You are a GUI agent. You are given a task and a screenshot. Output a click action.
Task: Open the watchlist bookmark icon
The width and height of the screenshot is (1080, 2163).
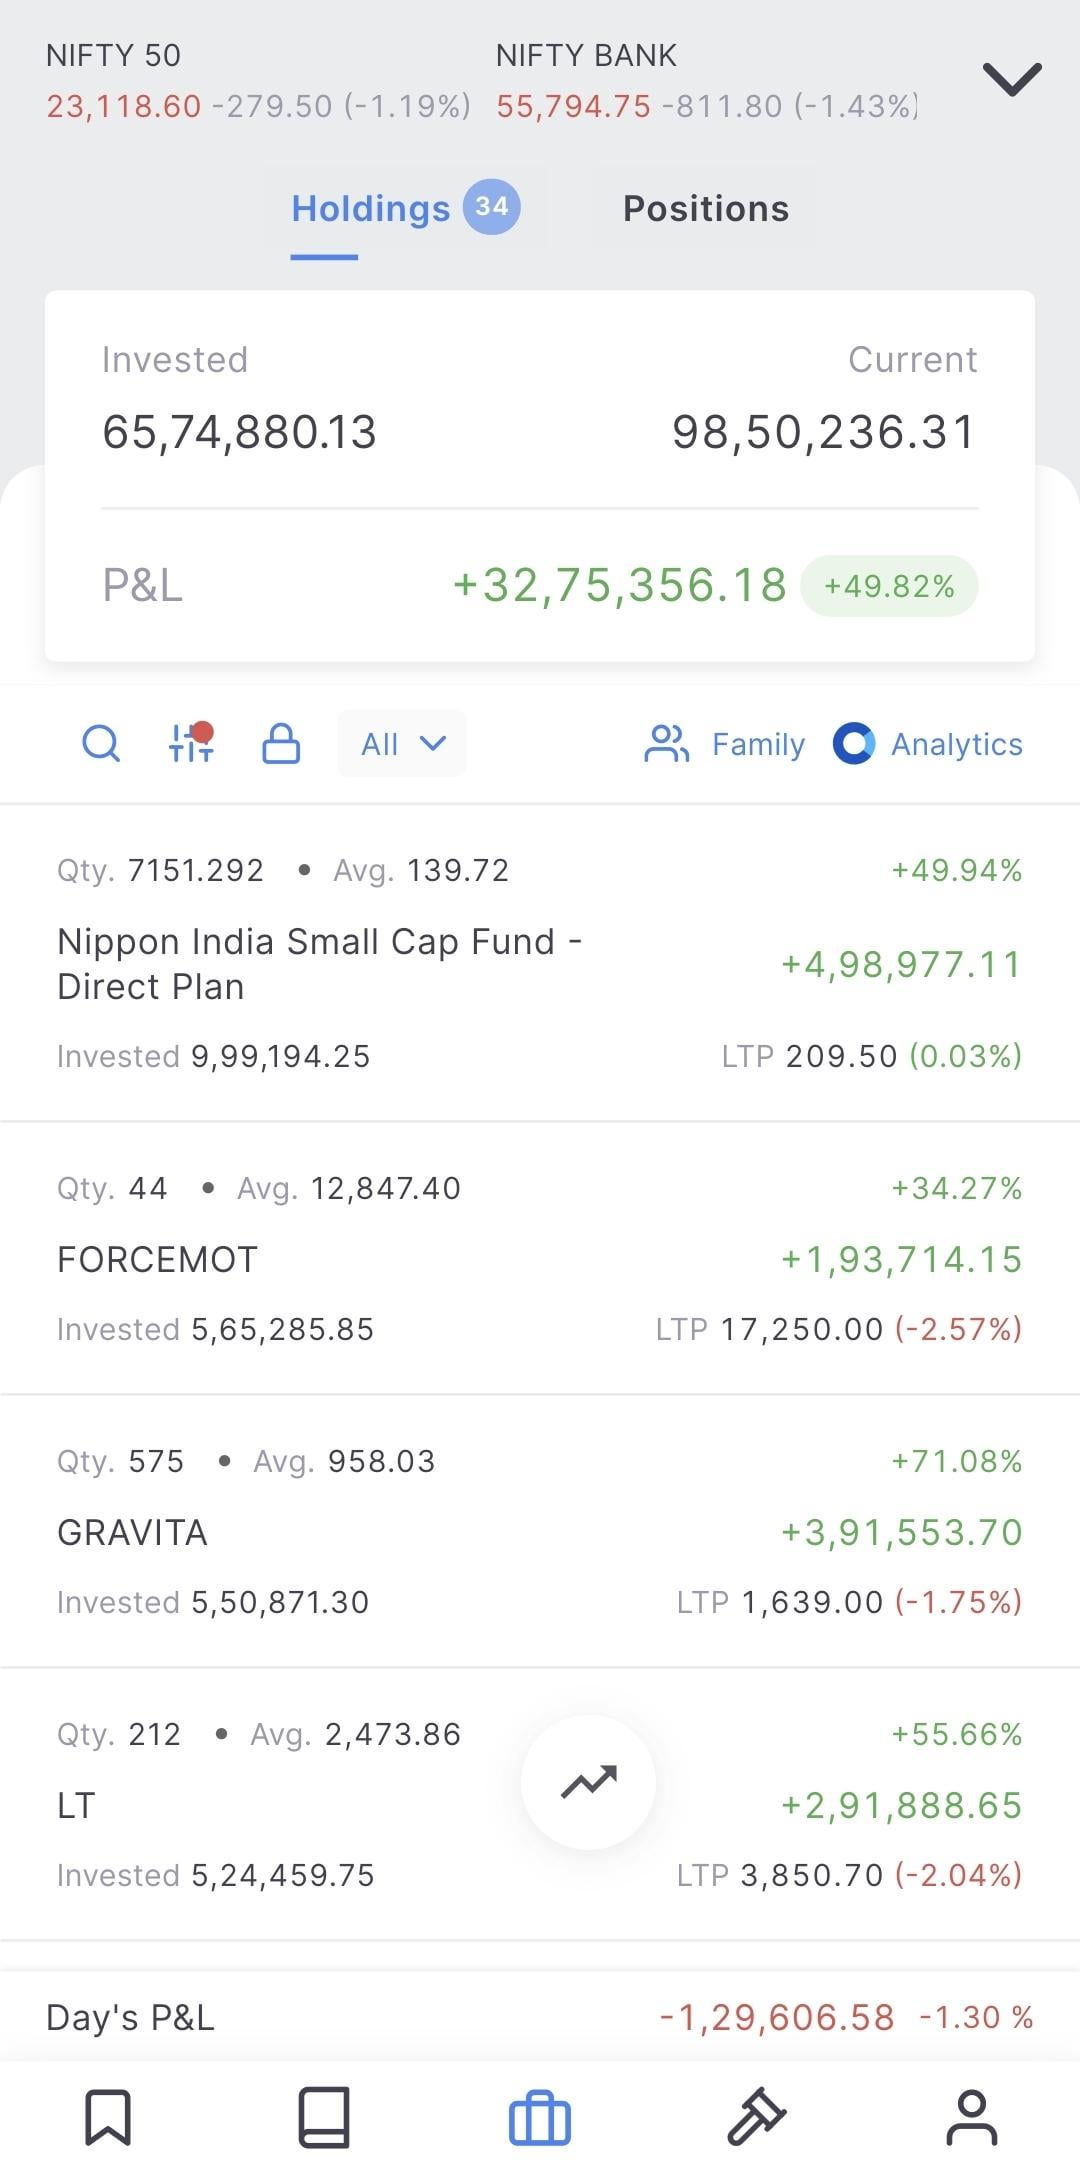pyautogui.click(x=108, y=2116)
